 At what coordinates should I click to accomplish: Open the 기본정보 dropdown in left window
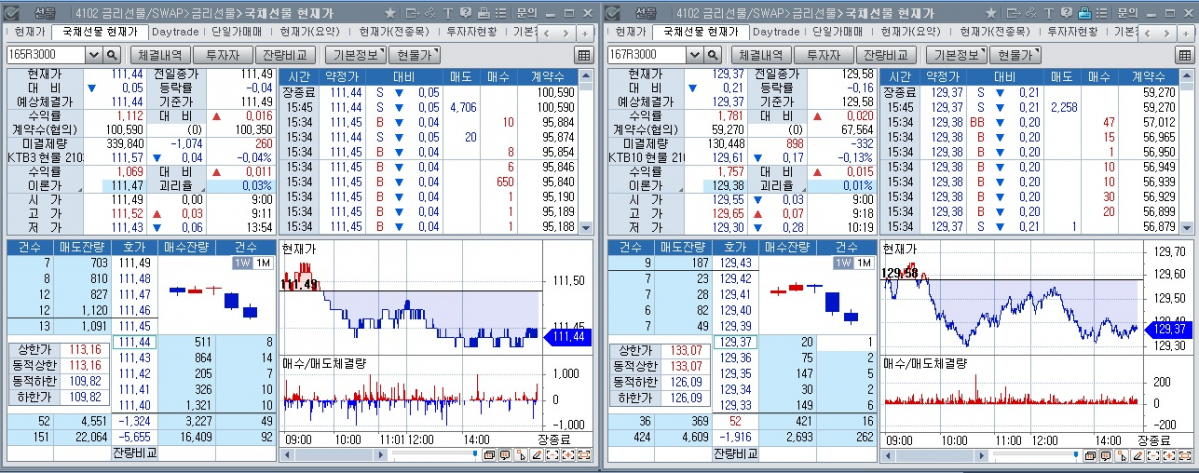pos(356,55)
